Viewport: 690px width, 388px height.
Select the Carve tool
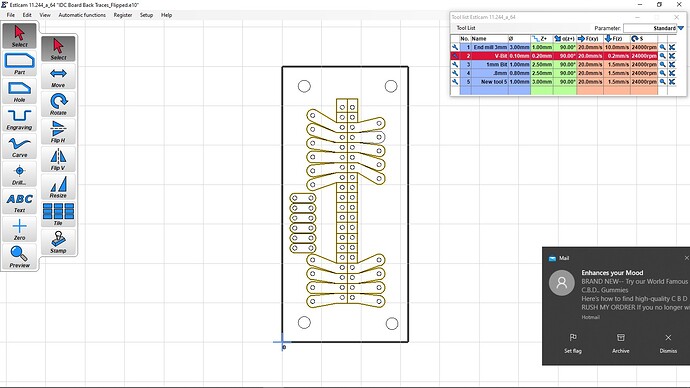[19, 147]
